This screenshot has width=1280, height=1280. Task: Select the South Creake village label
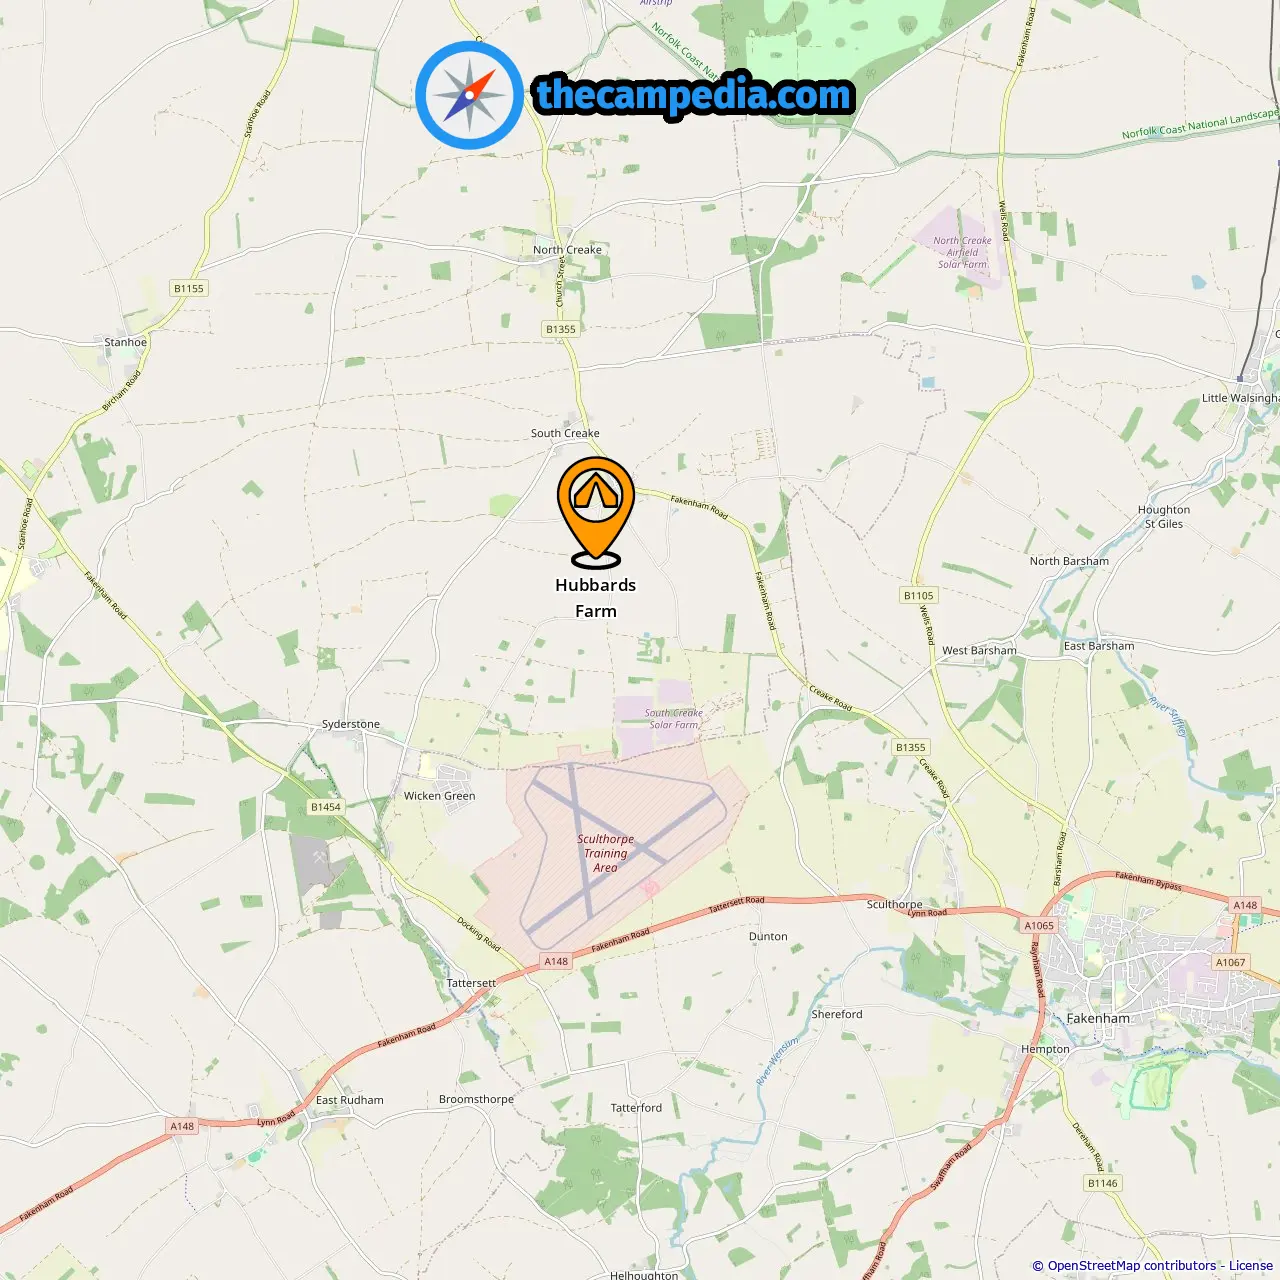coord(565,433)
